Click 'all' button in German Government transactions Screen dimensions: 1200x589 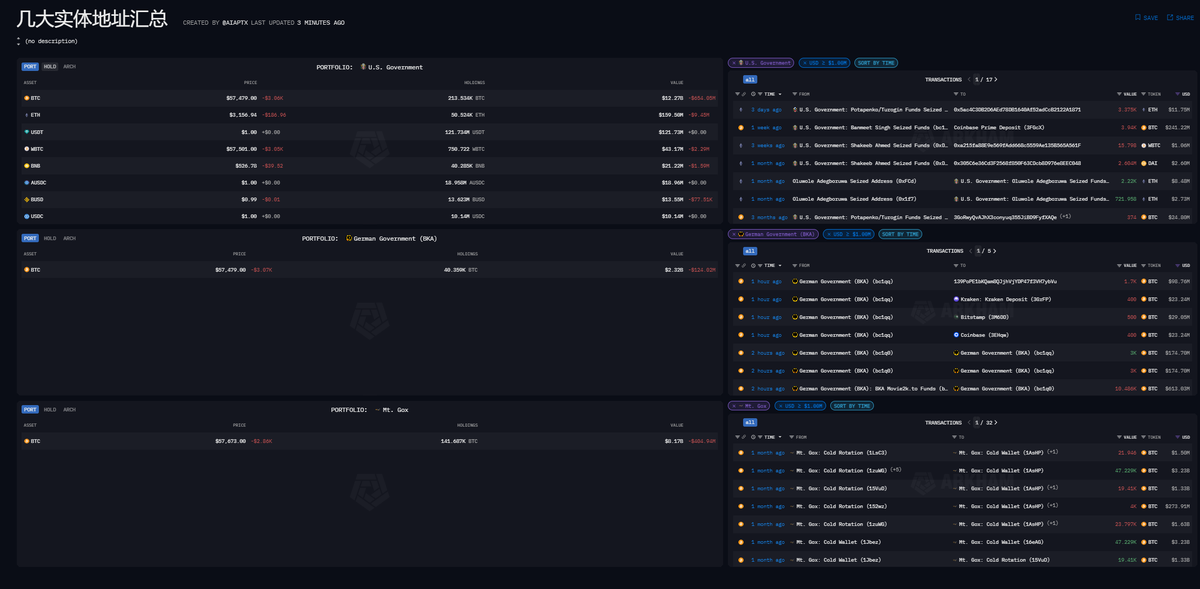750,251
